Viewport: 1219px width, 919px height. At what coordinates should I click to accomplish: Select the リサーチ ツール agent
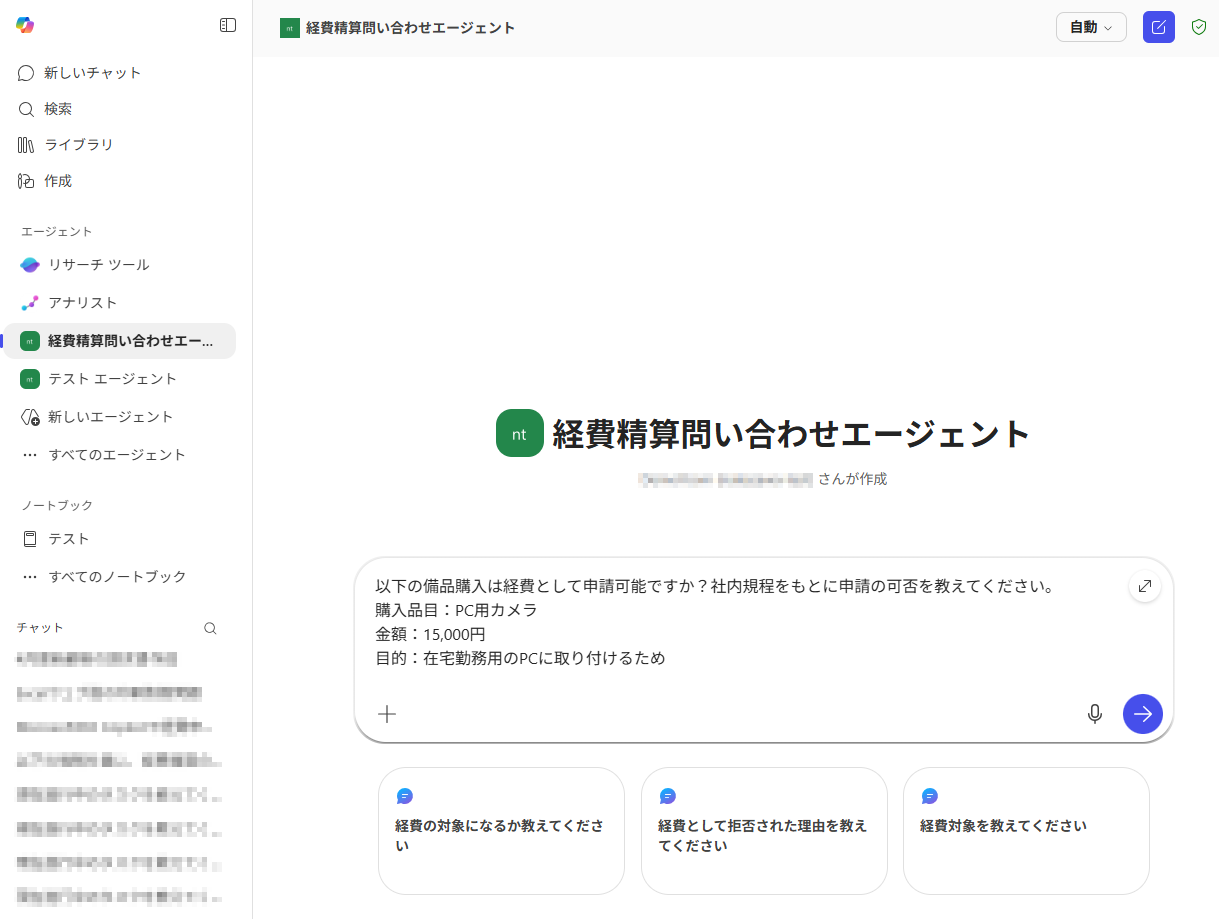click(98, 265)
